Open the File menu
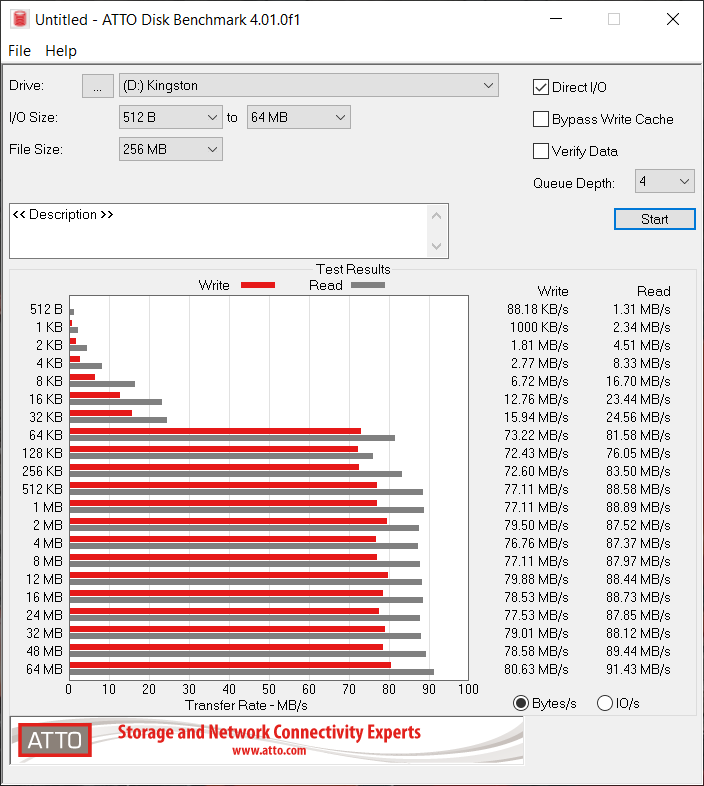The width and height of the screenshot is (704, 786). pyautogui.click(x=20, y=51)
